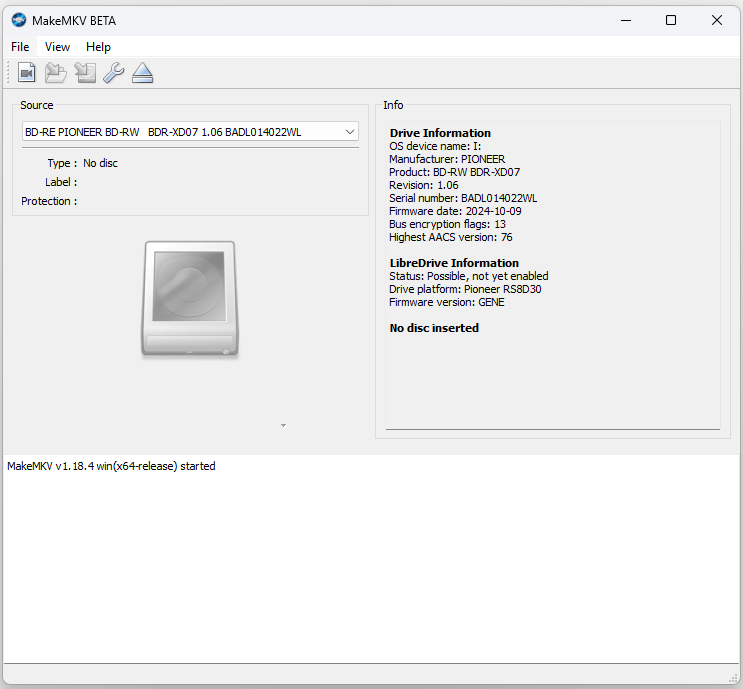Image resolution: width=743 pixels, height=689 pixels.
Task: Click the MakeMKV app icon in title bar
Action: pyautogui.click(x=19, y=20)
